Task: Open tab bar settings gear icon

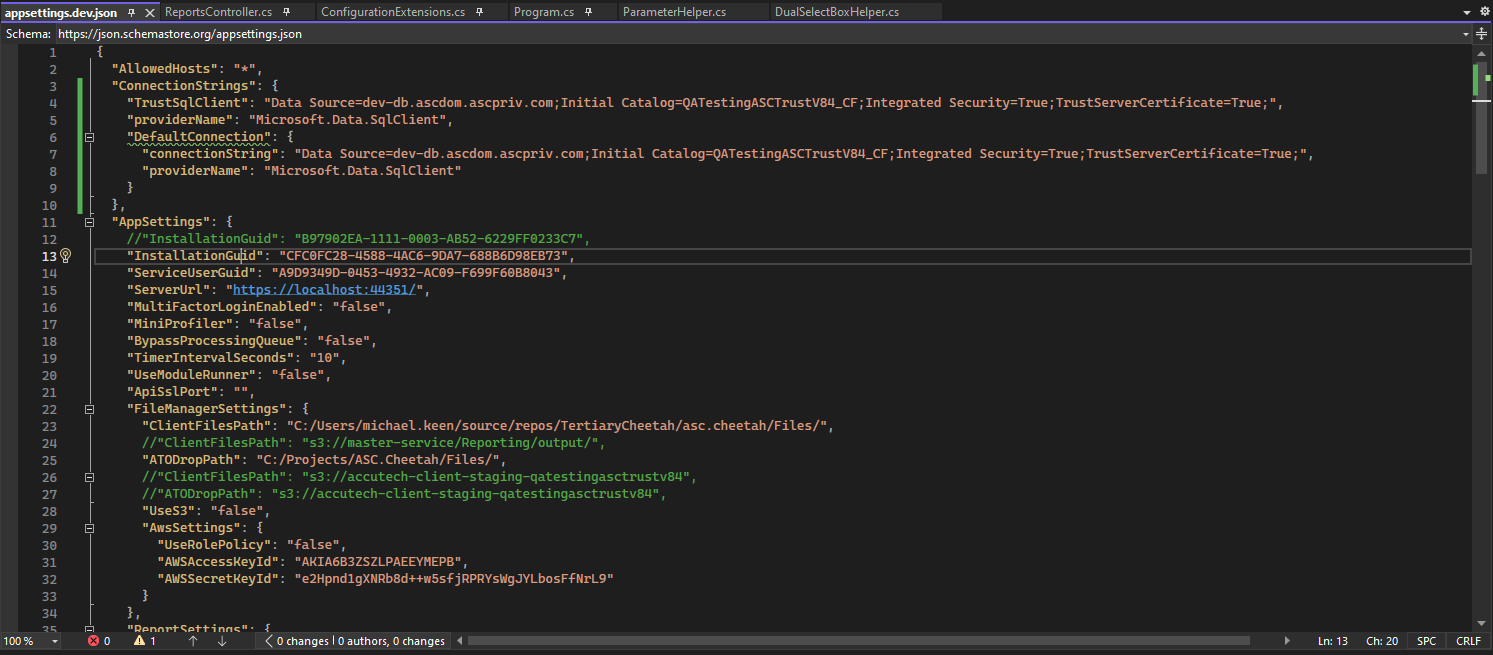Action: [1484, 12]
